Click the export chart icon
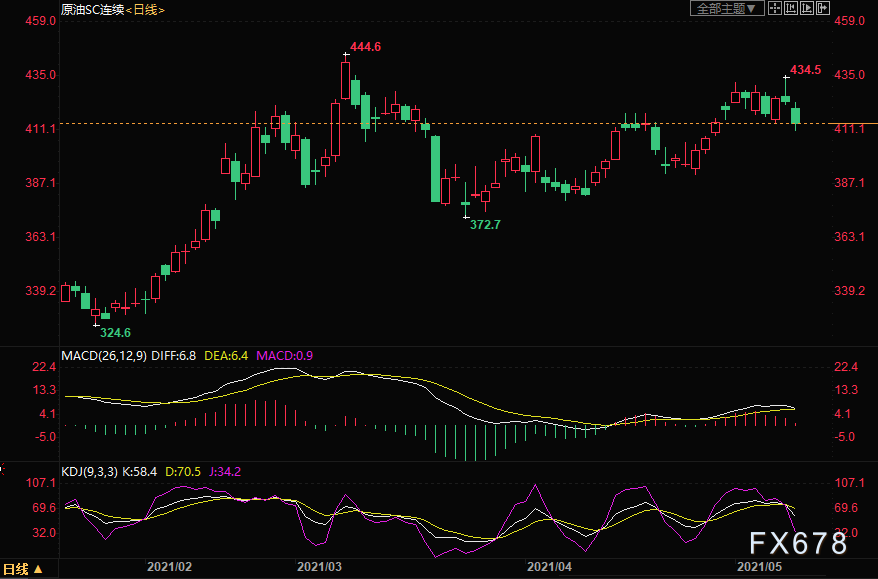 (x=823, y=8)
